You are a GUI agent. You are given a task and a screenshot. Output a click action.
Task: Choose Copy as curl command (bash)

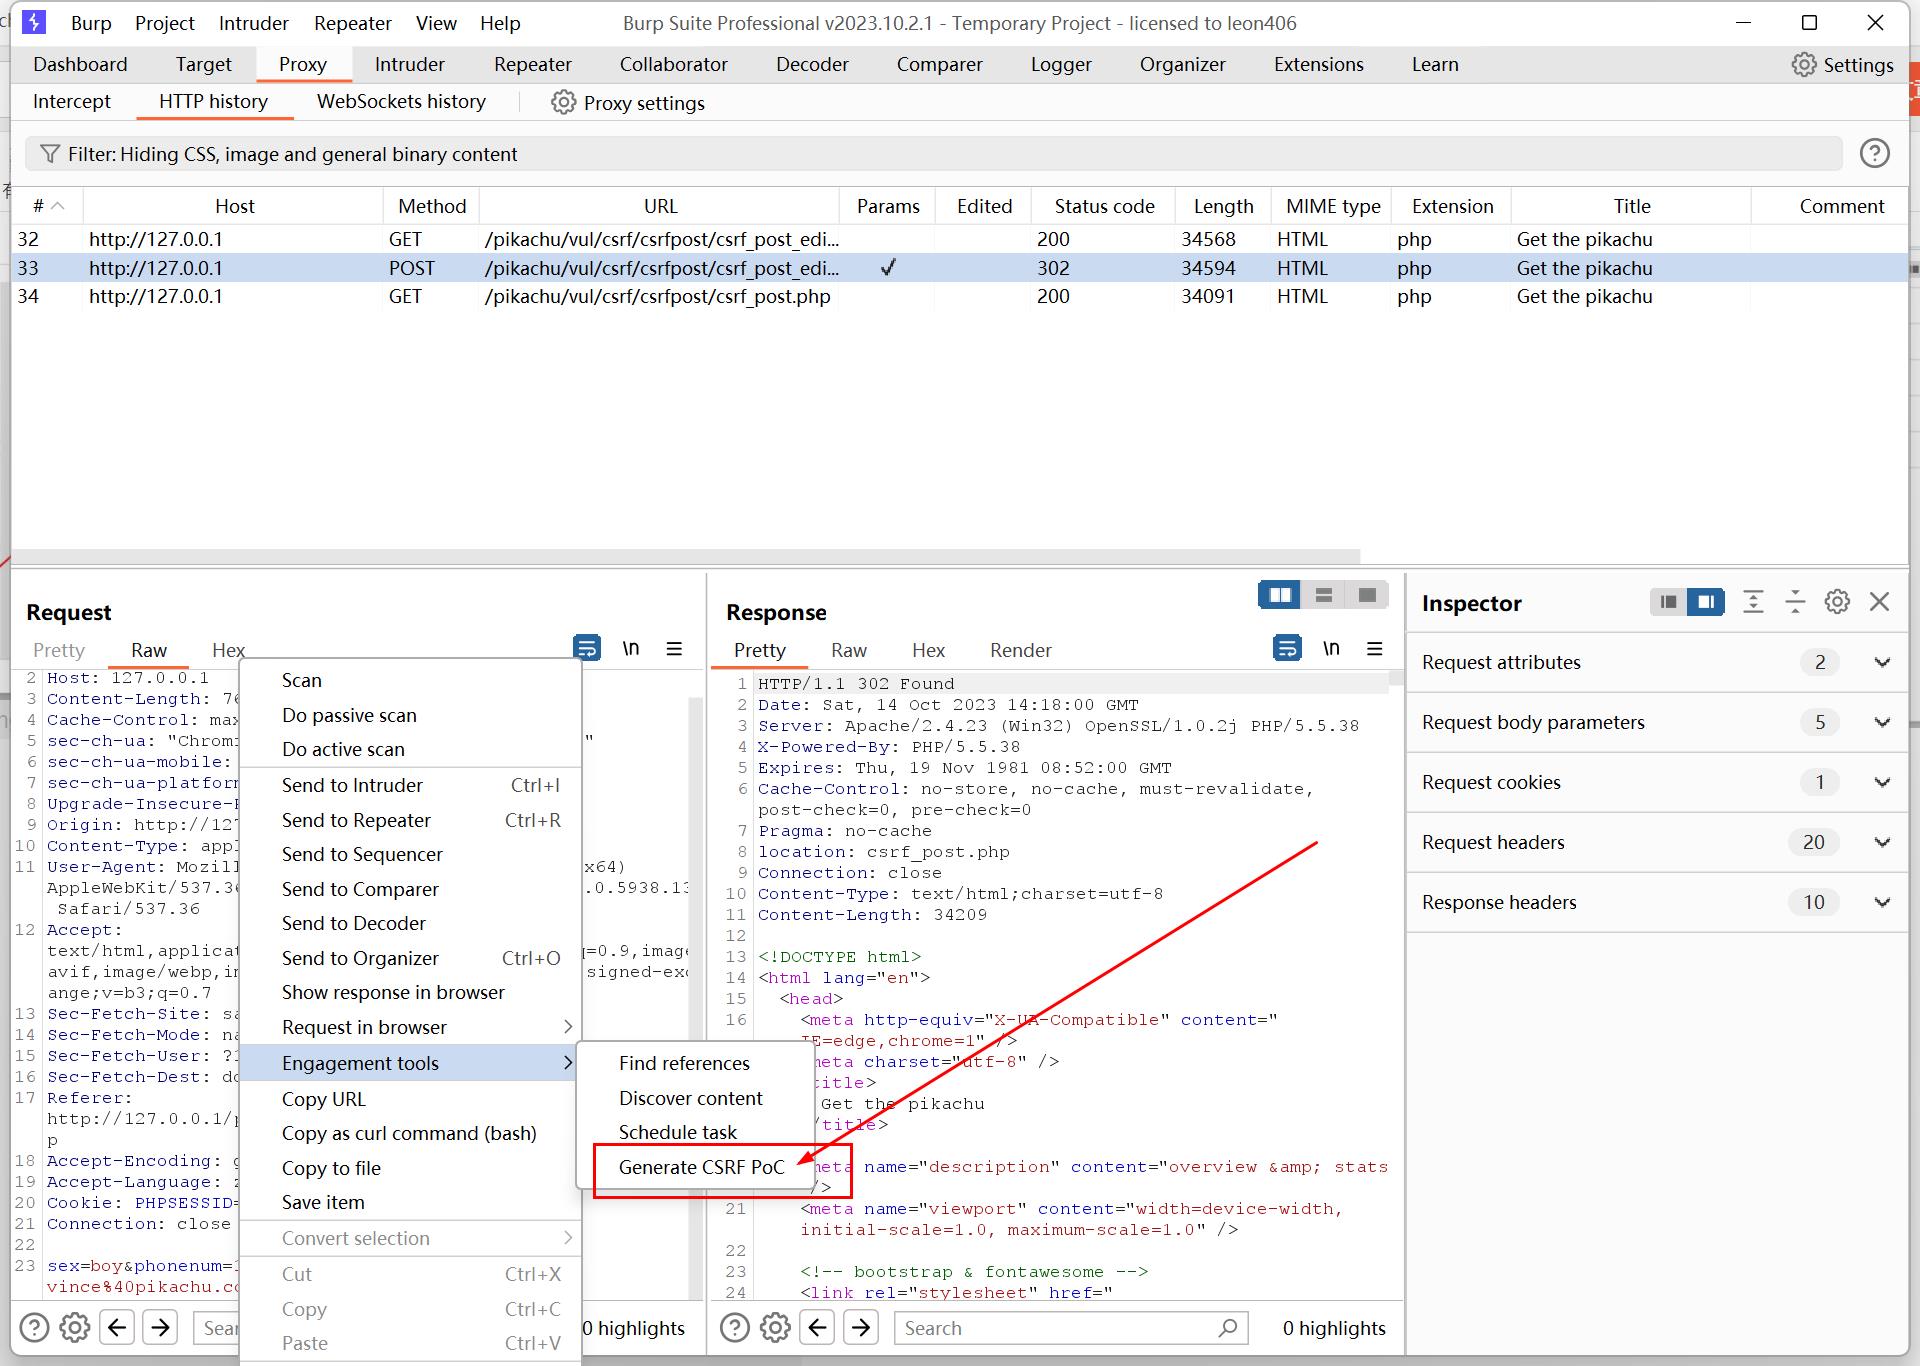pyautogui.click(x=410, y=1133)
